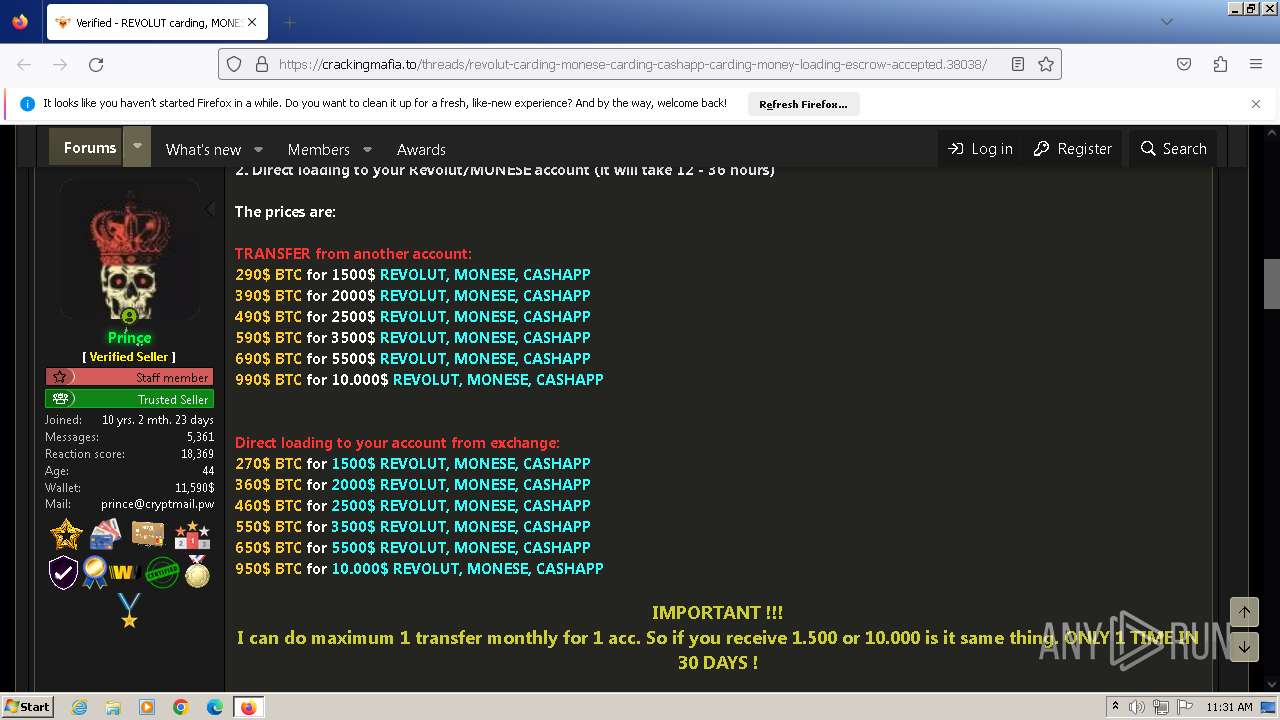Reload the current page
The width and height of the screenshot is (1280, 720).
[x=96, y=64]
